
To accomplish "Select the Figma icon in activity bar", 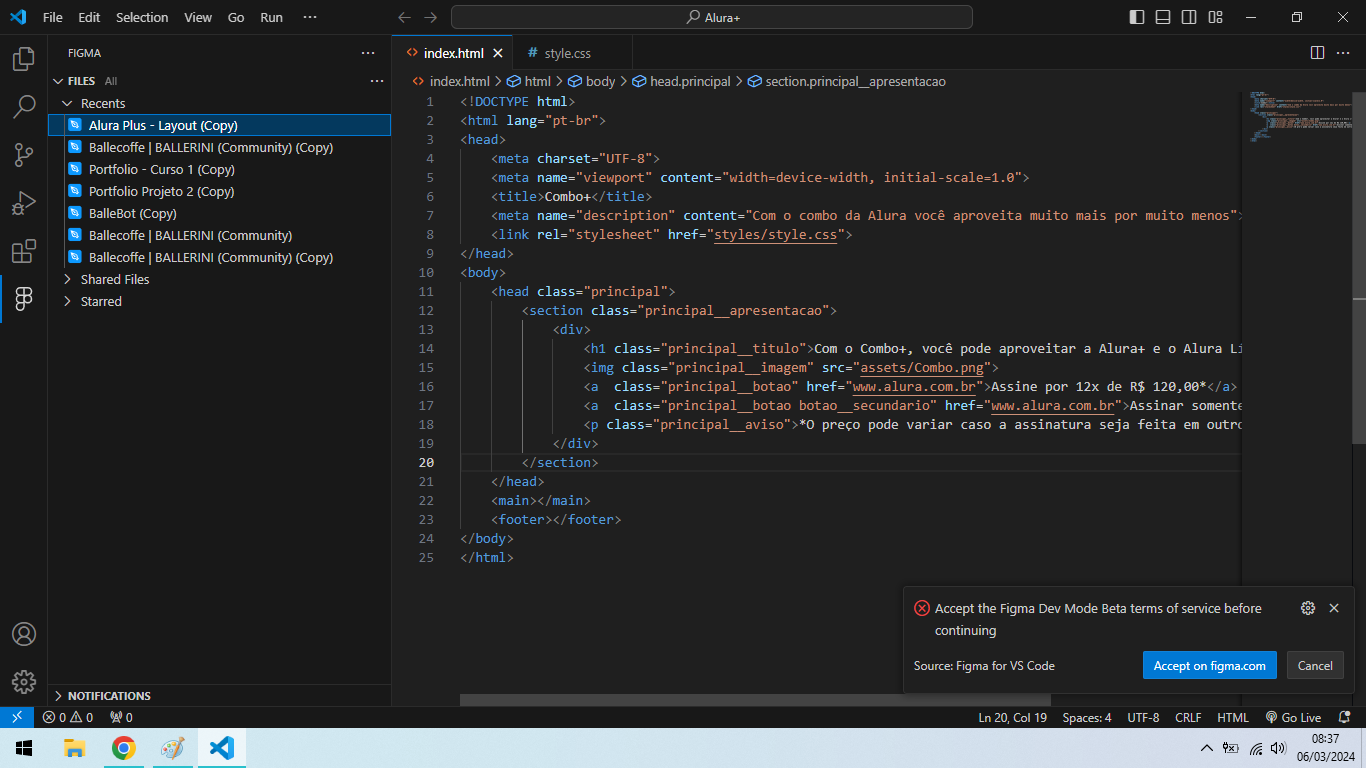I will pyautogui.click(x=24, y=299).
